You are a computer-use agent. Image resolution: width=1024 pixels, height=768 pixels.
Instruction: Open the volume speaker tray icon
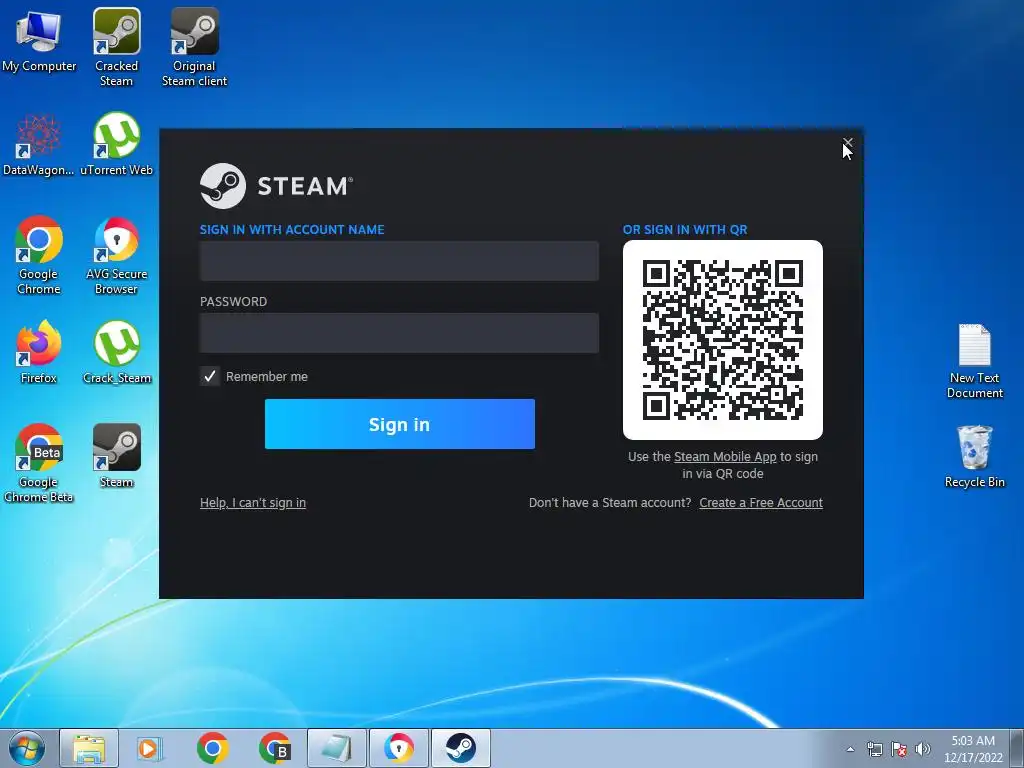coord(923,749)
